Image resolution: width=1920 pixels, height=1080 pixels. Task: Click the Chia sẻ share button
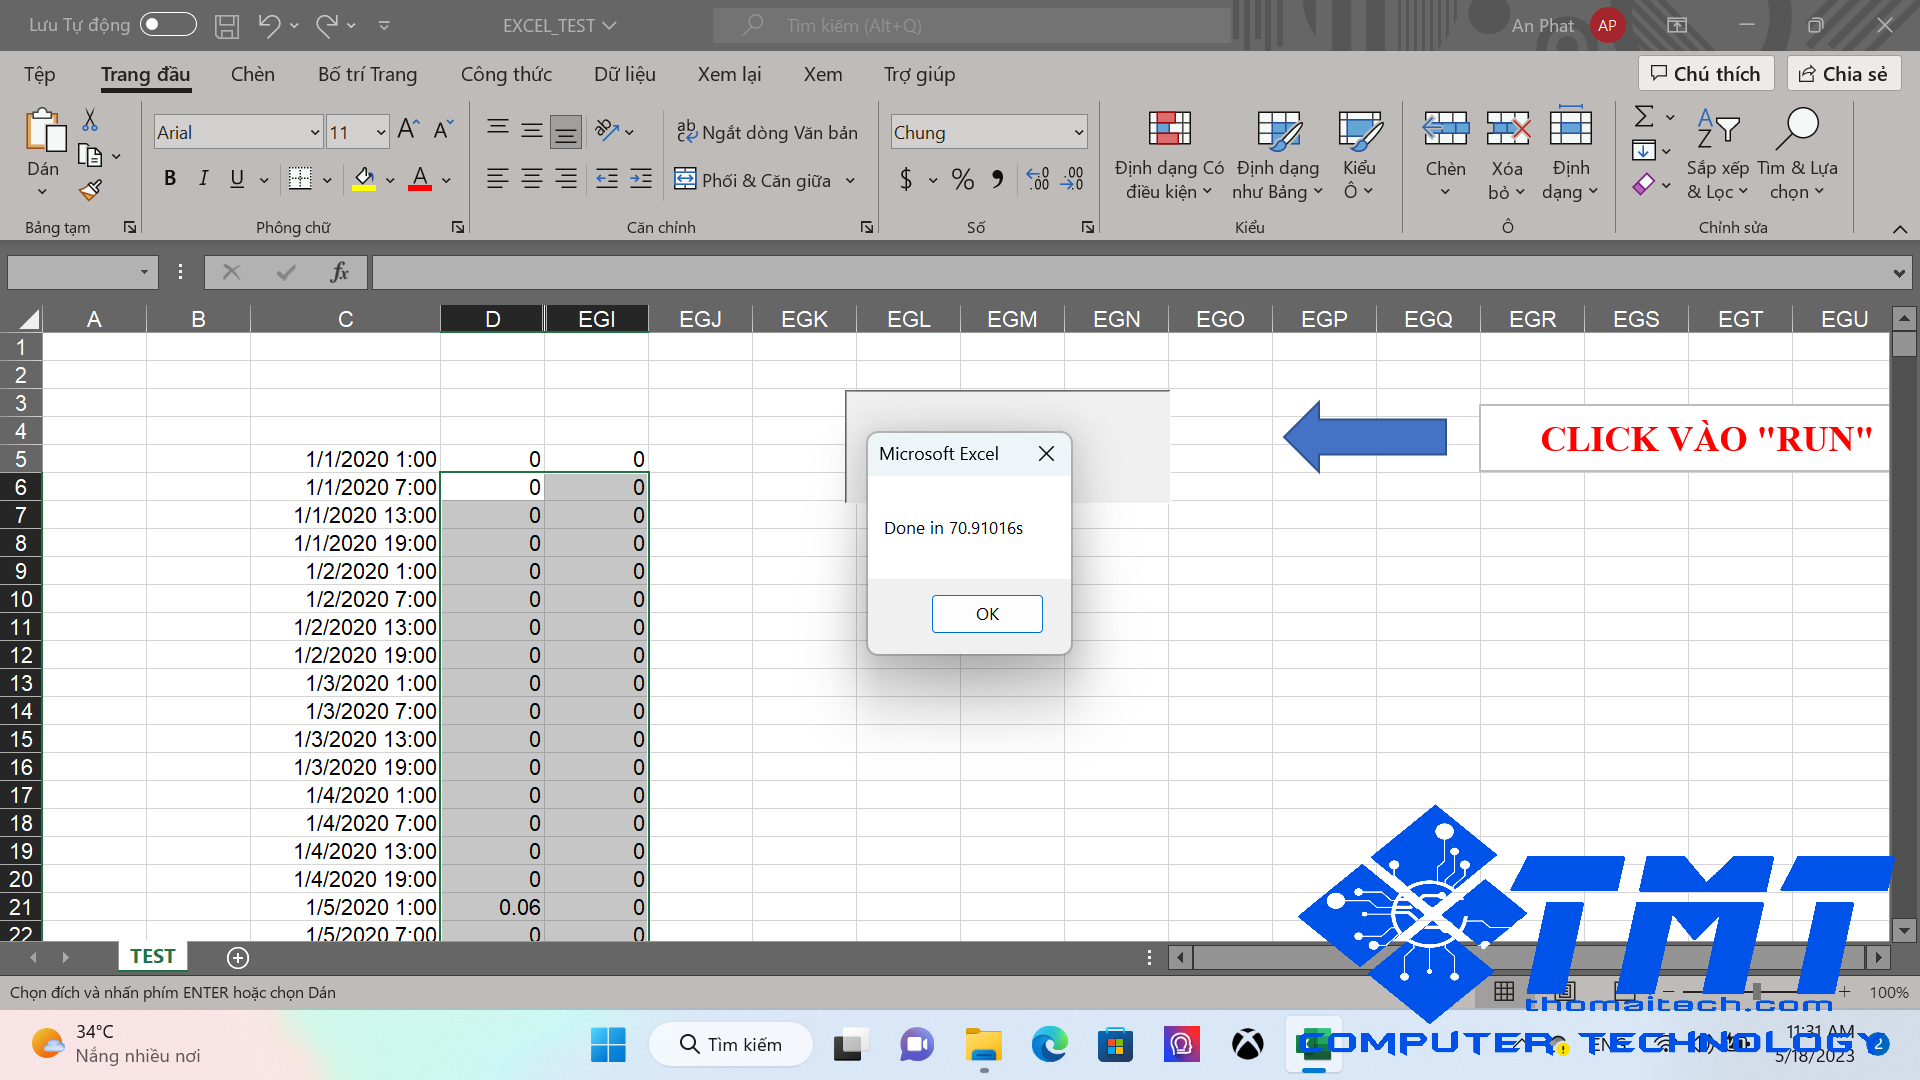coord(1843,74)
